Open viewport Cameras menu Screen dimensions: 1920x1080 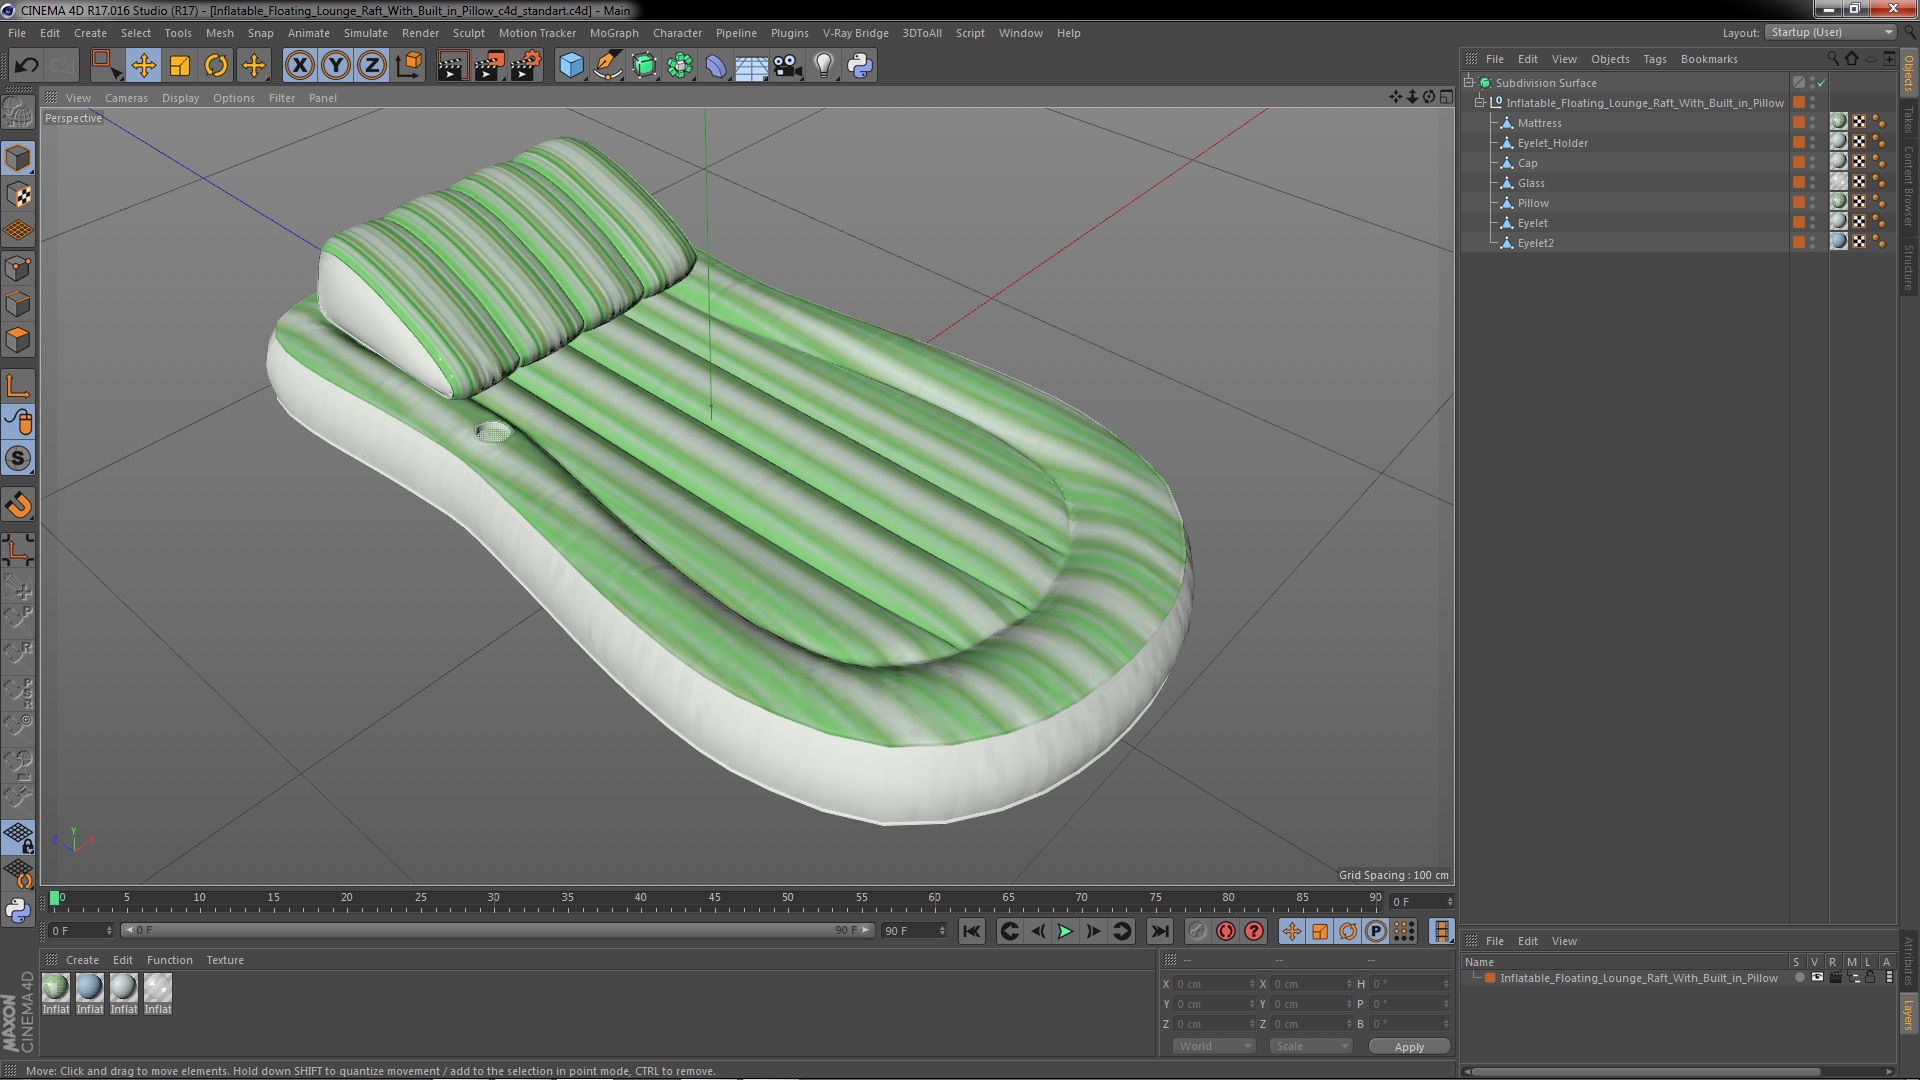tap(126, 98)
